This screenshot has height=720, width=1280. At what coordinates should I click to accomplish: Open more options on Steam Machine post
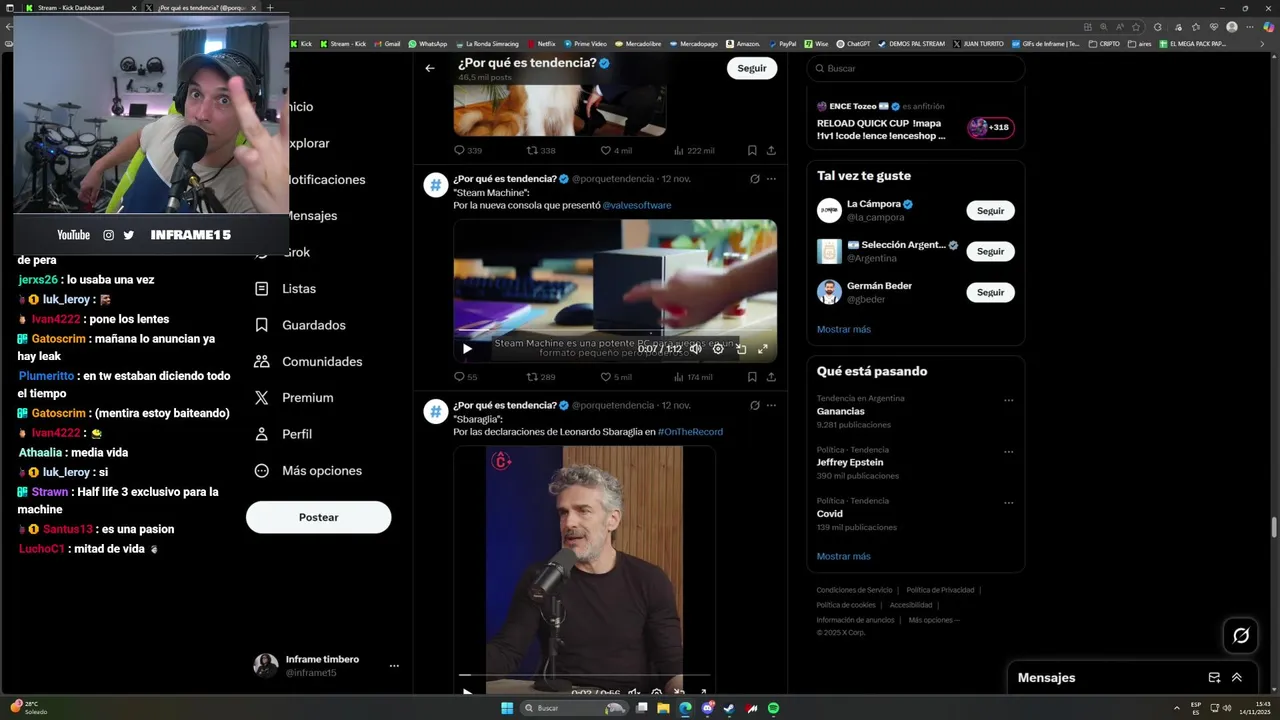[771, 179]
